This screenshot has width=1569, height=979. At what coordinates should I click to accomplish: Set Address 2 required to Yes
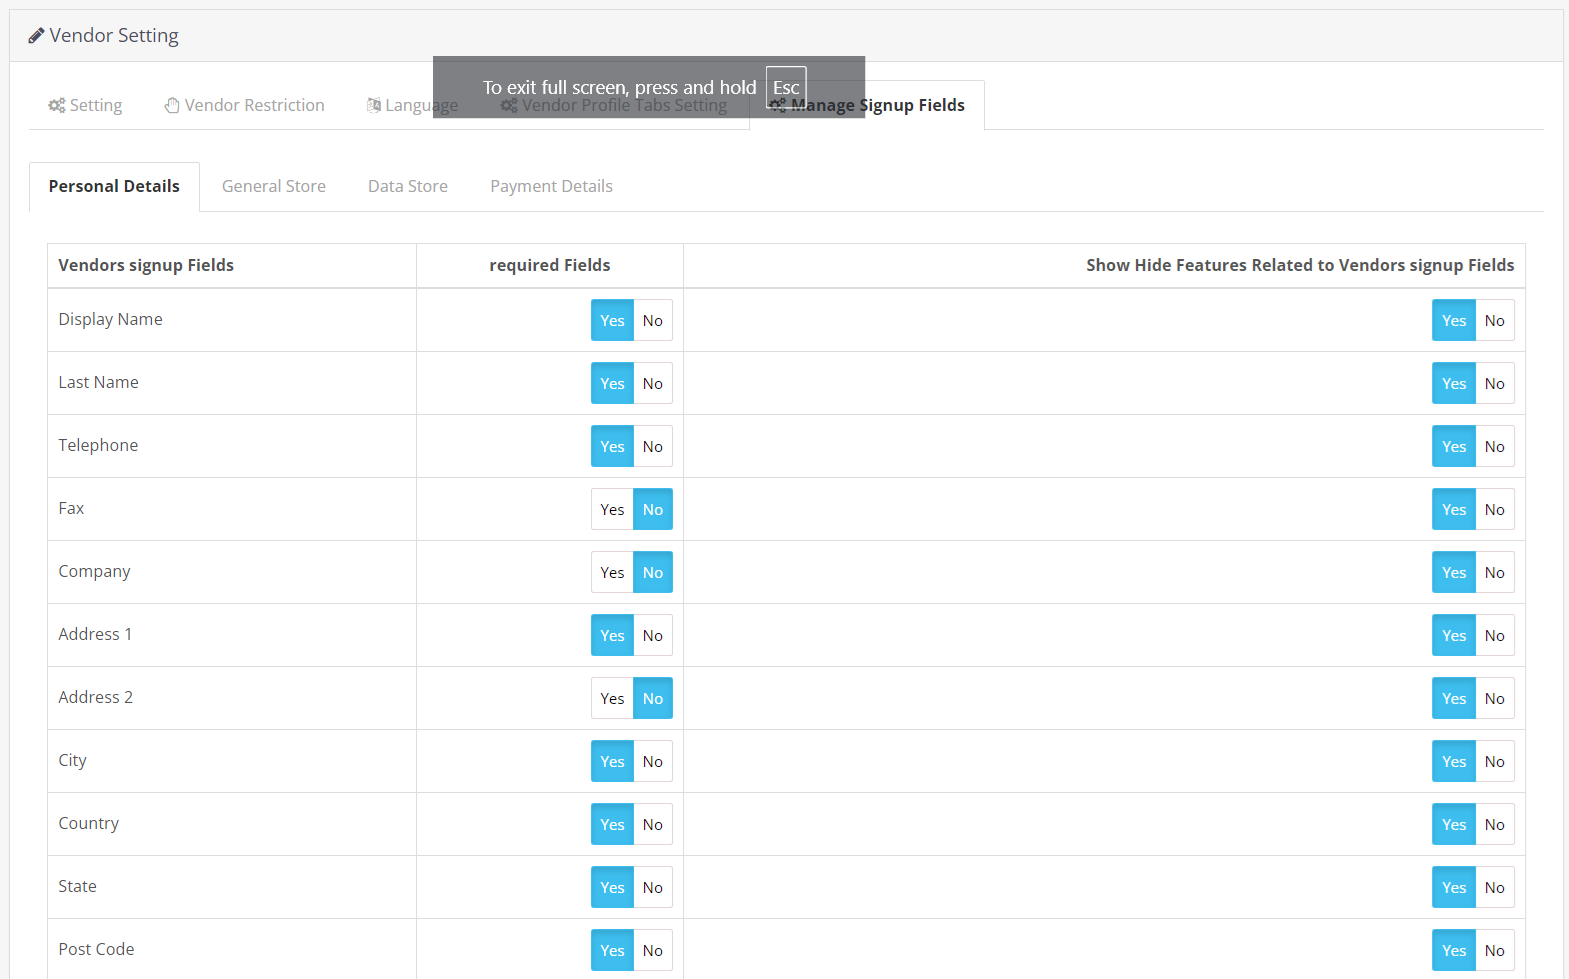click(612, 699)
